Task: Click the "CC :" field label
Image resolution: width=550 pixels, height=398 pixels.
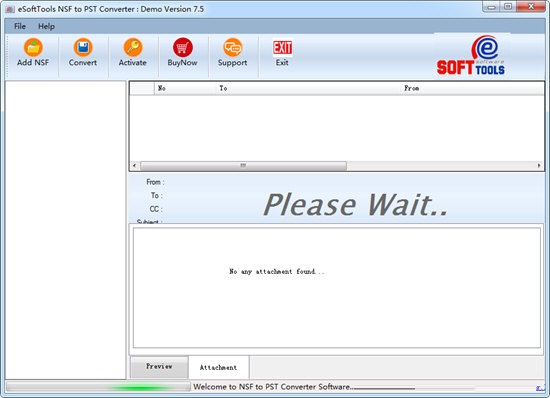Action: click(156, 209)
